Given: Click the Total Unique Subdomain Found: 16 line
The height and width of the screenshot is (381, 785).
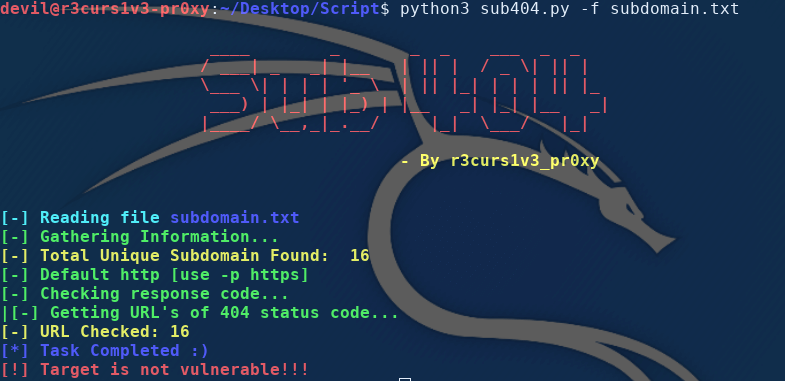Looking at the screenshot, I should (x=185, y=255).
